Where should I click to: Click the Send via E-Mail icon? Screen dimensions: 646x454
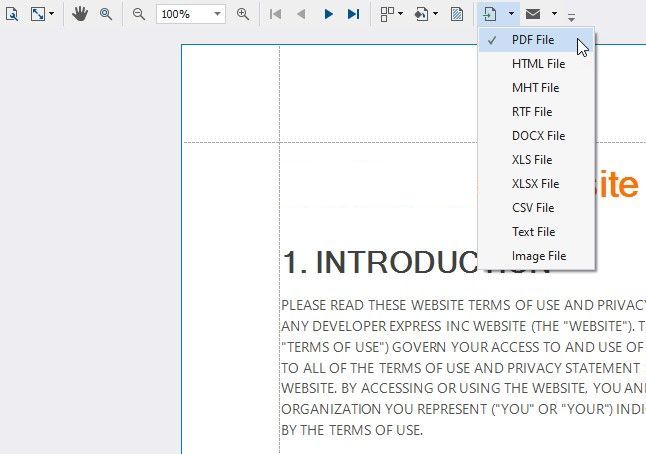(x=534, y=14)
